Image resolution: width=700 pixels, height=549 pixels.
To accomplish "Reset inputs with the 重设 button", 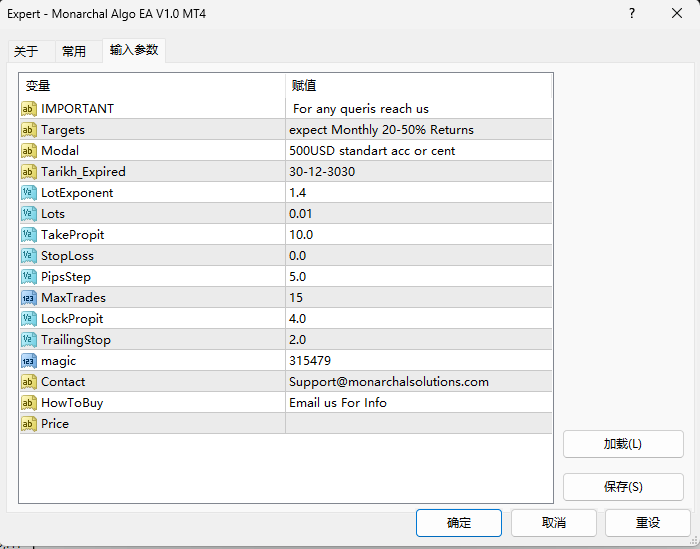I will tap(648, 523).
